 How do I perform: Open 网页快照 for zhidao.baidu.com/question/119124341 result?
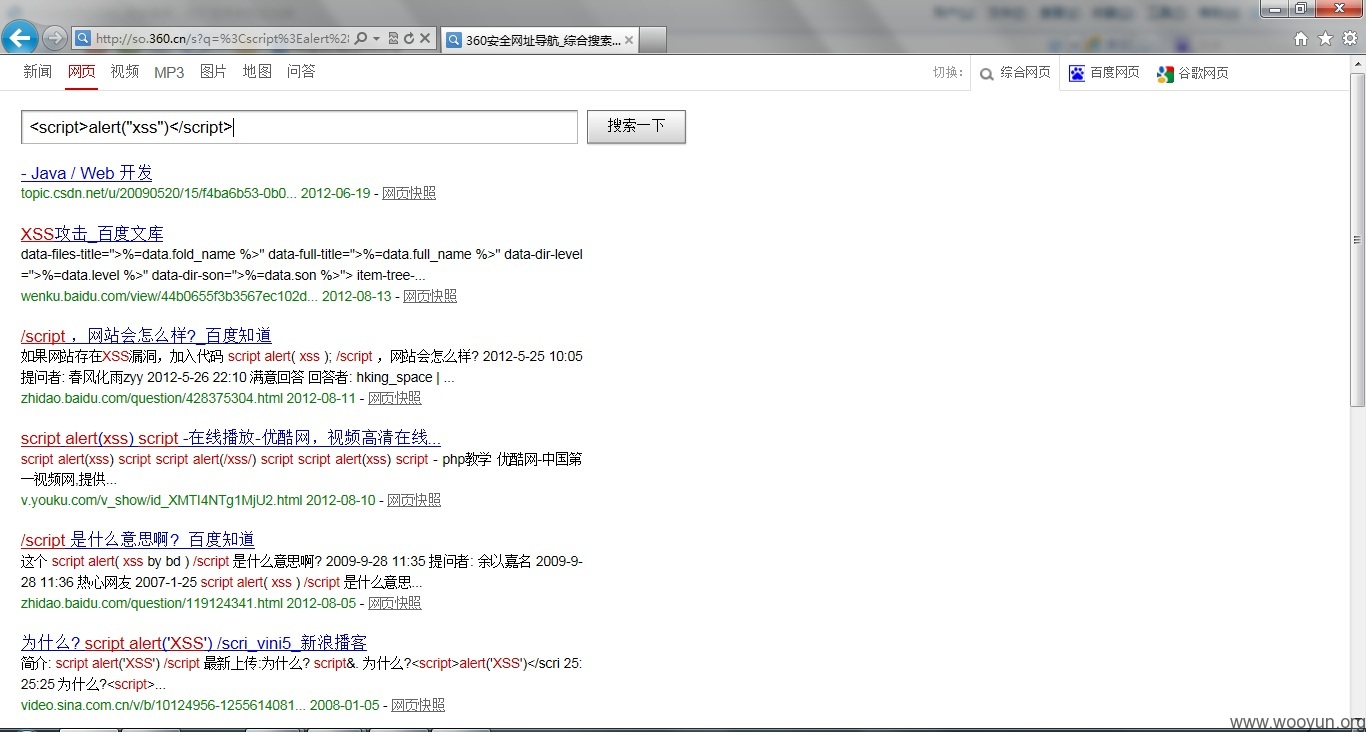(395, 603)
